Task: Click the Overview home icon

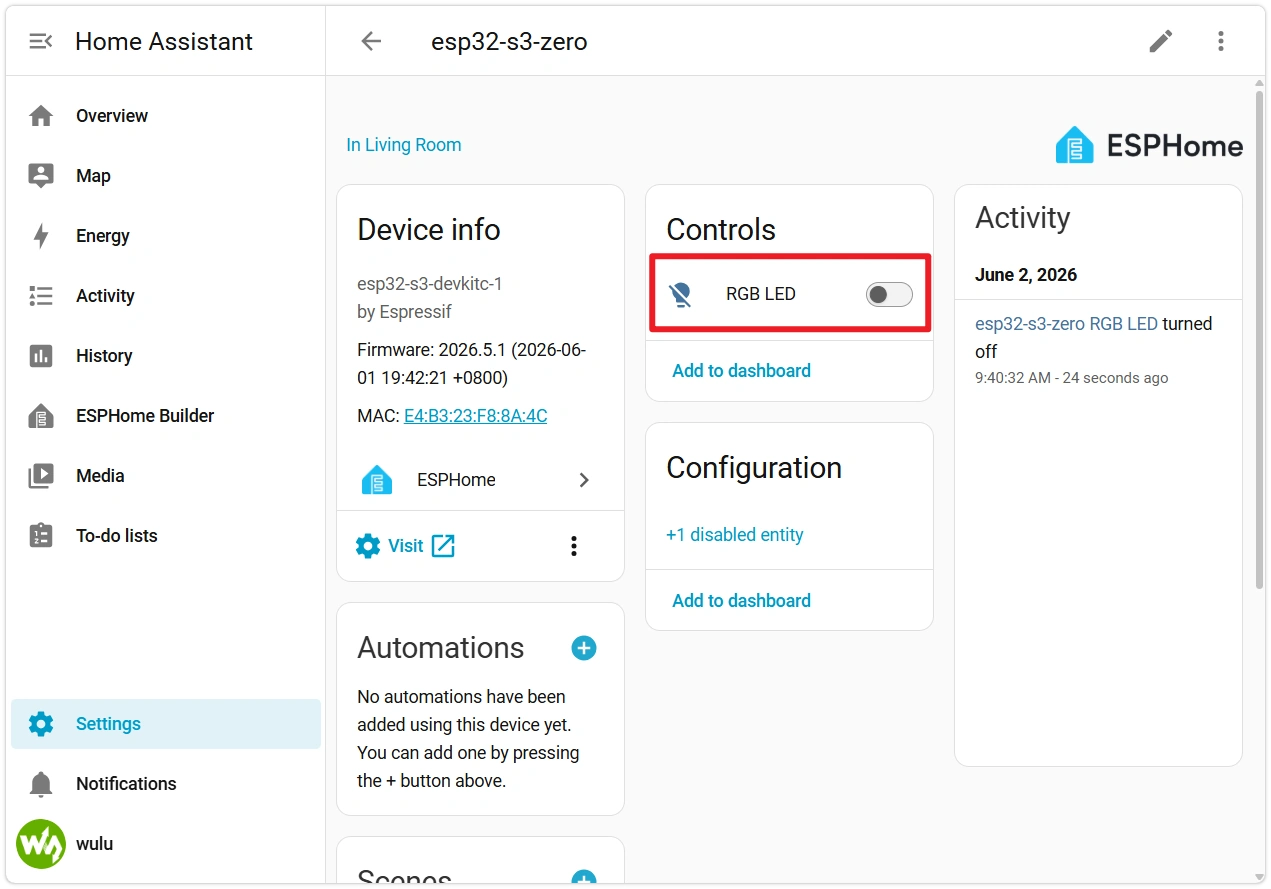Action: [x=41, y=116]
